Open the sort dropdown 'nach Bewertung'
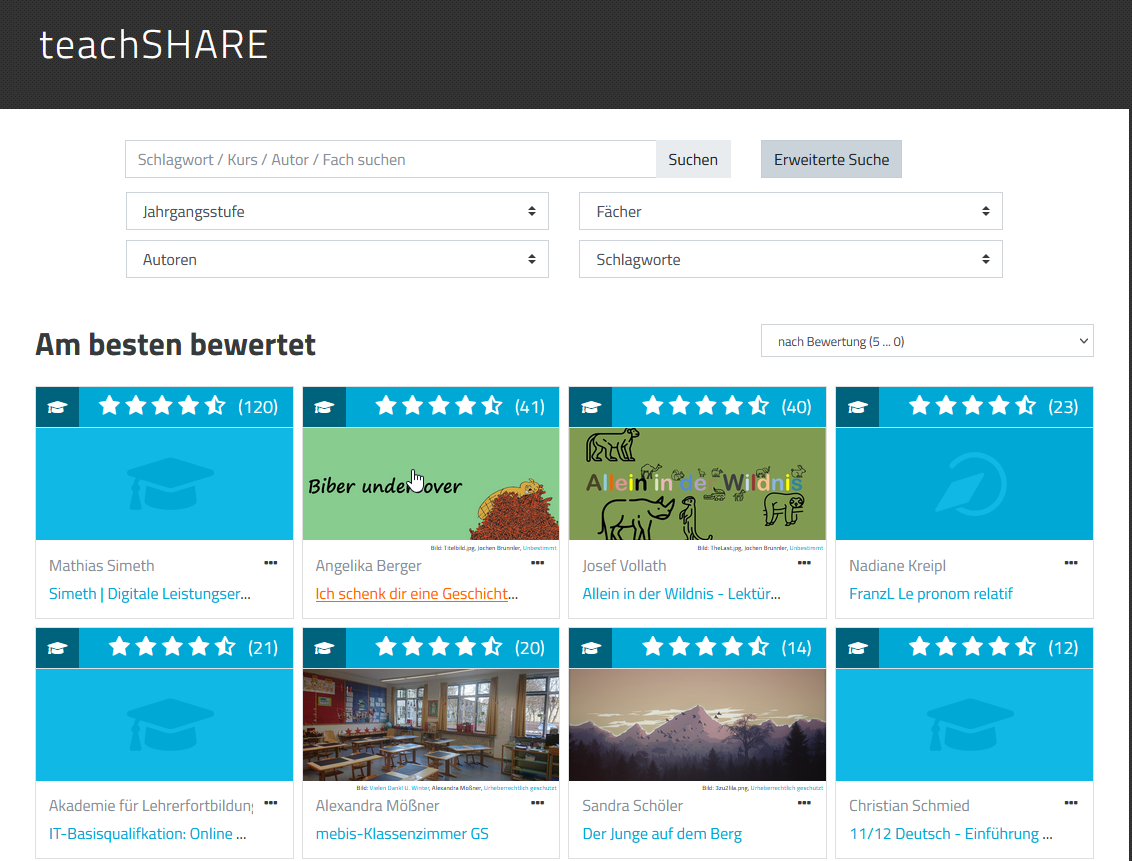 coord(927,341)
